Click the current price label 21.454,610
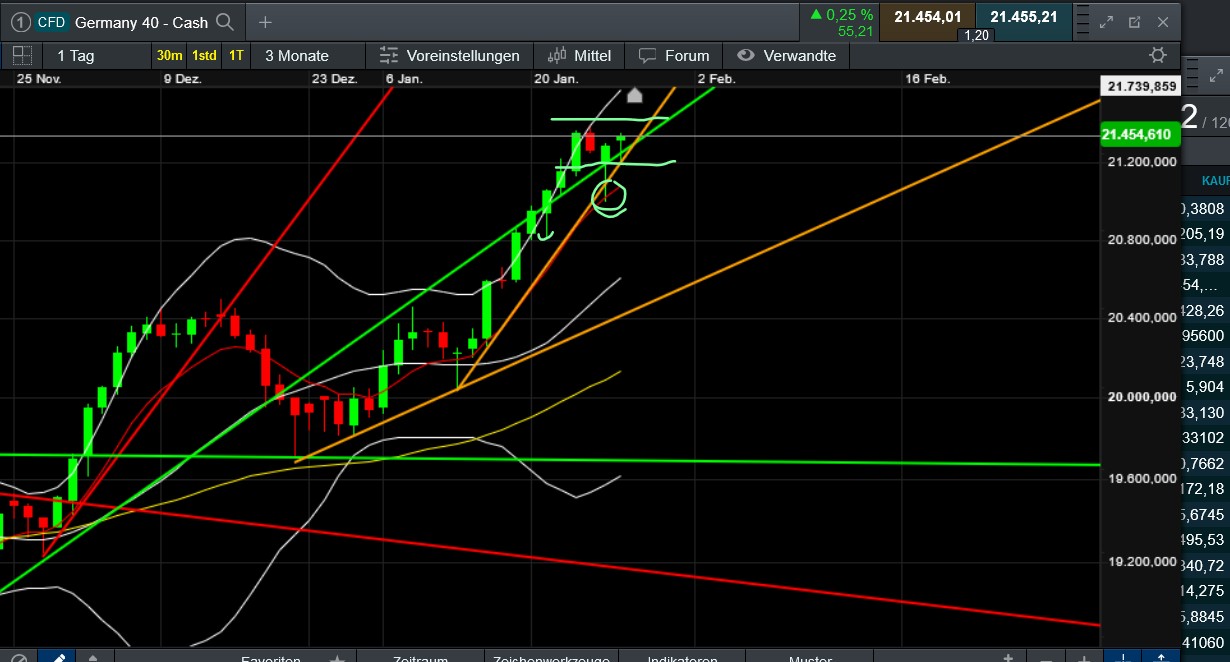1230x662 pixels. (1139, 134)
